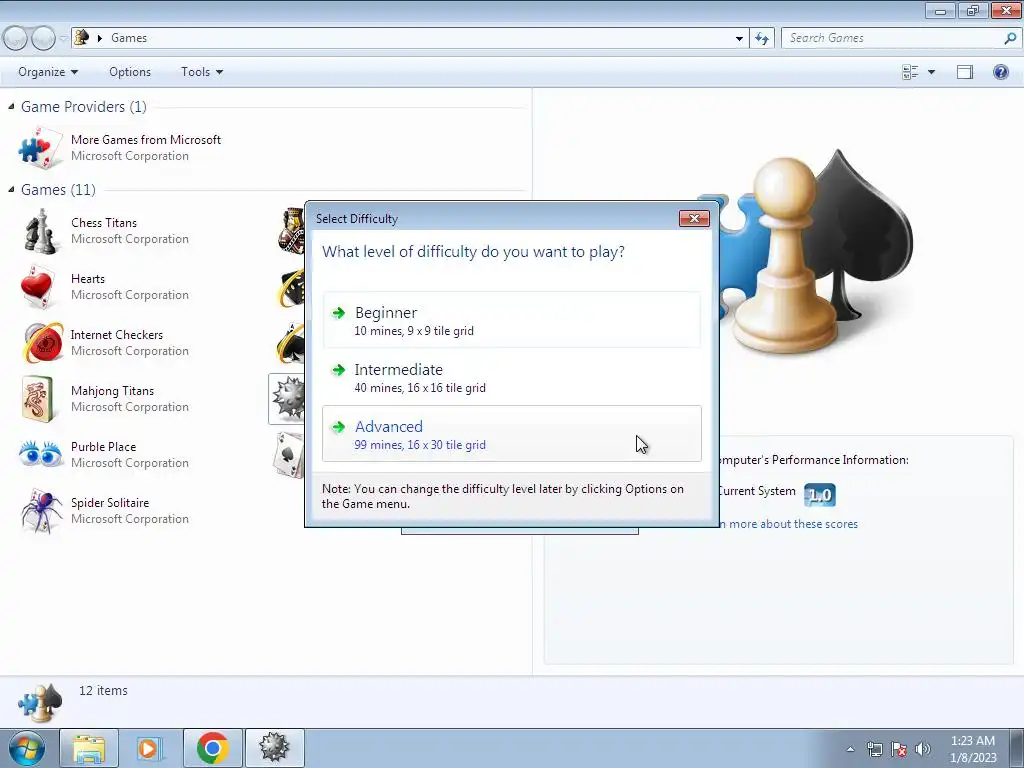
Task: Click the change view icon
Action: point(910,72)
